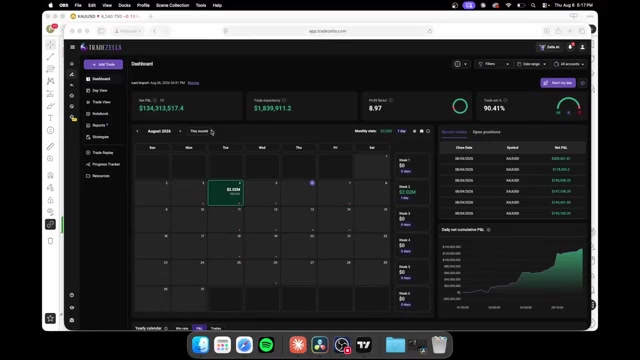The height and width of the screenshot is (360, 640).
Task: Click the Tradezella logo
Action: click(101, 47)
